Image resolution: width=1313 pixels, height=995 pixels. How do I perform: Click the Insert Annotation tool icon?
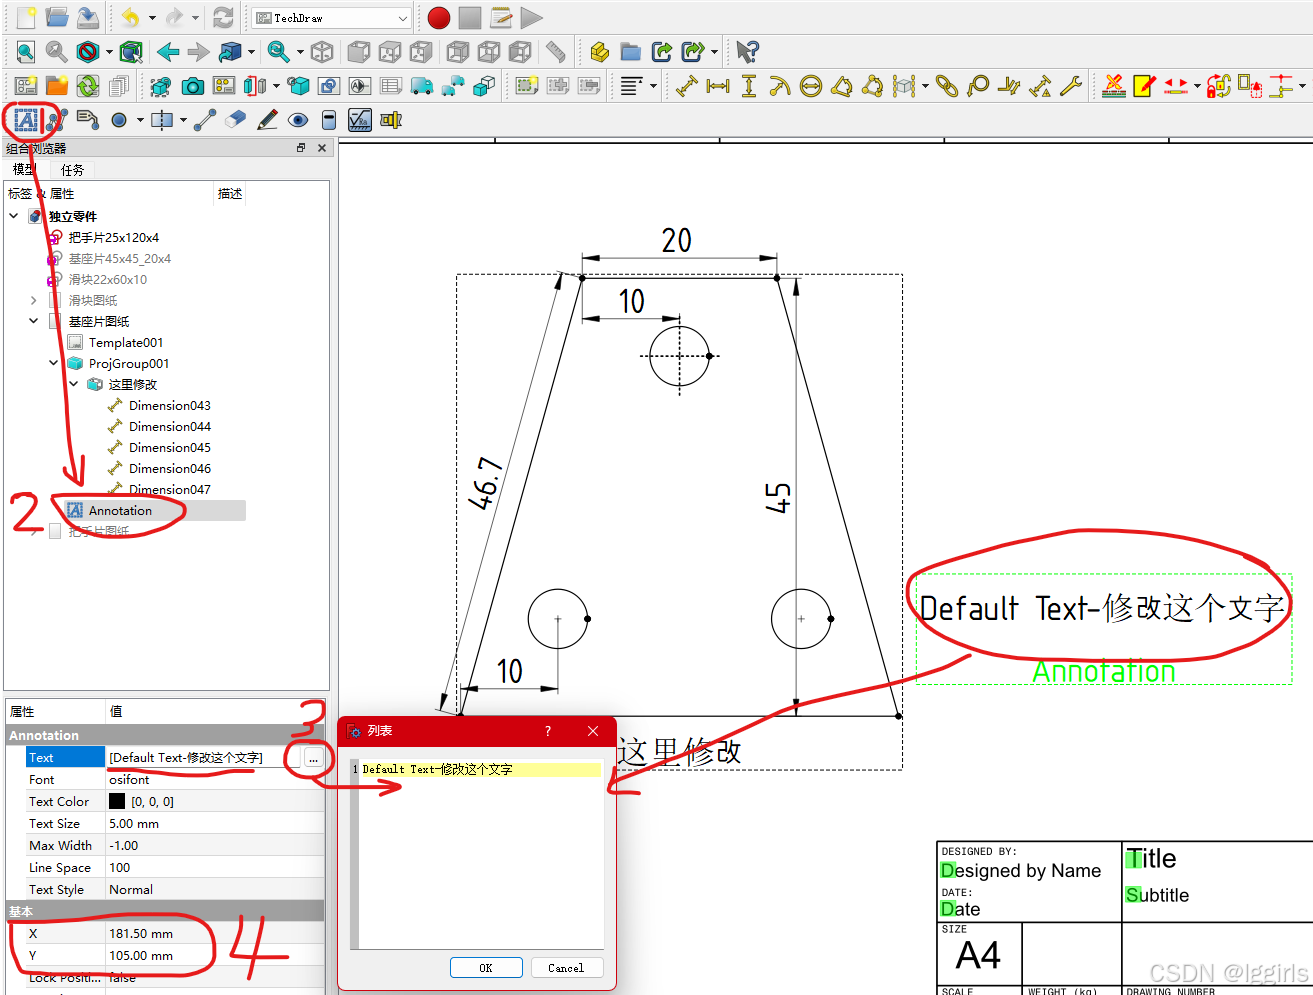26,120
